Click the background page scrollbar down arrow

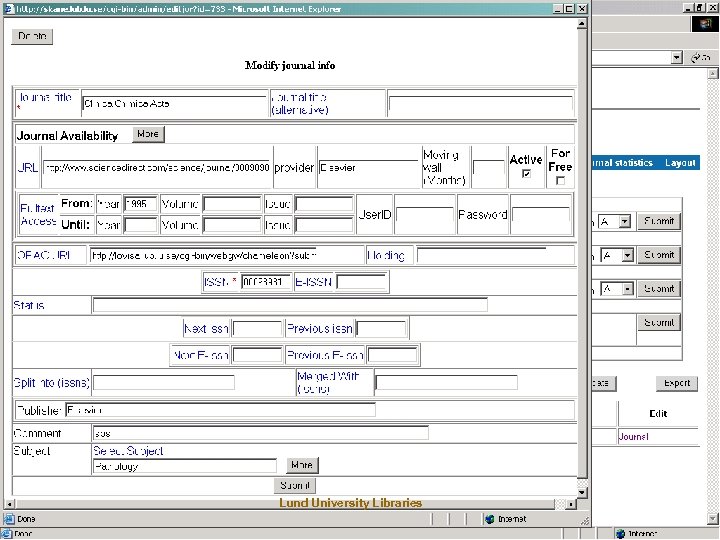pyautogui.click(x=713, y=519)
